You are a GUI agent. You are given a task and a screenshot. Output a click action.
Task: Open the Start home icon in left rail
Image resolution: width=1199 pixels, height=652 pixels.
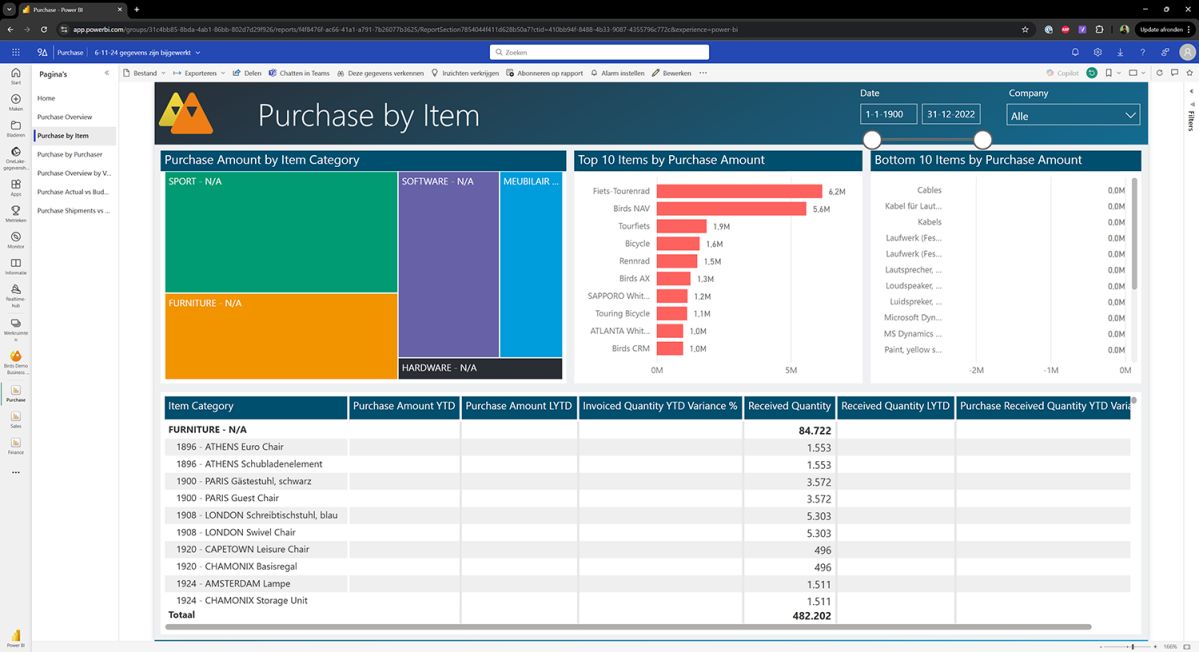coord(16,73)
